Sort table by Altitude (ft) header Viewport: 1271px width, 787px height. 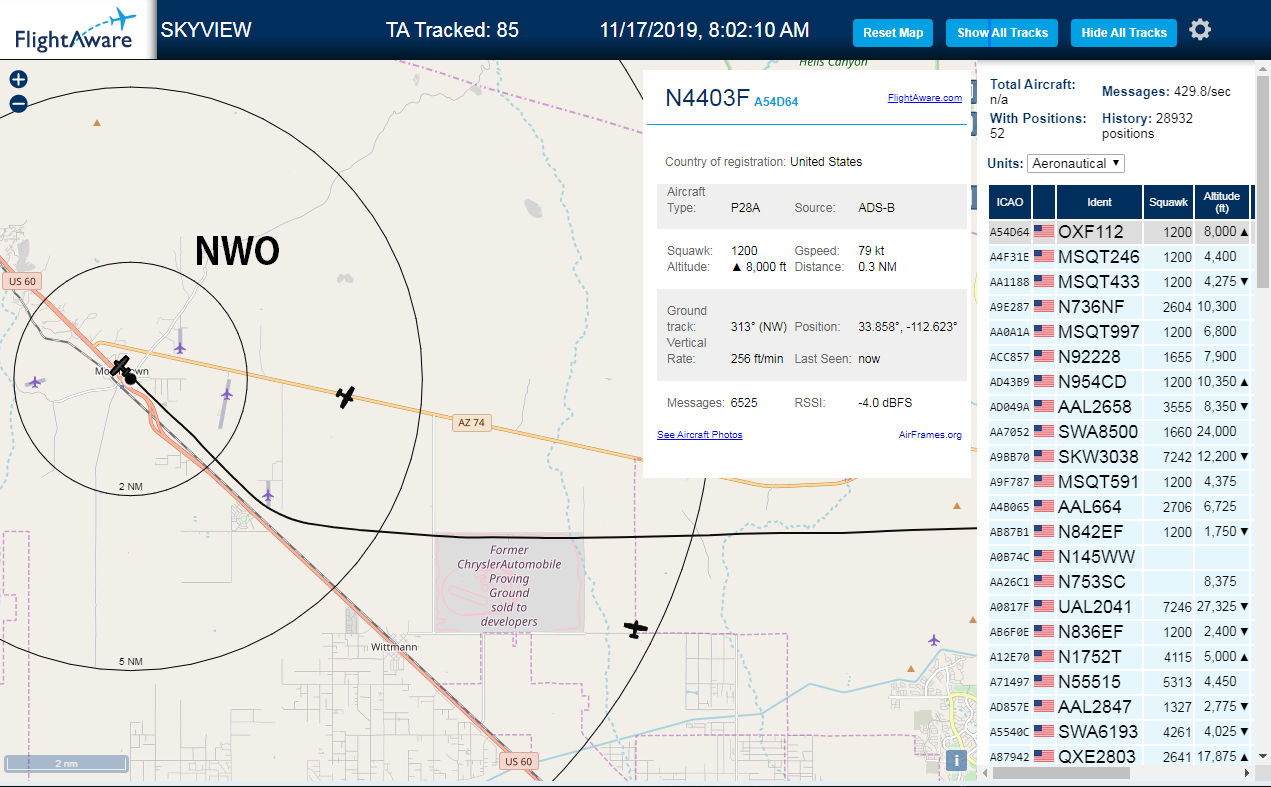(1222, 202)
